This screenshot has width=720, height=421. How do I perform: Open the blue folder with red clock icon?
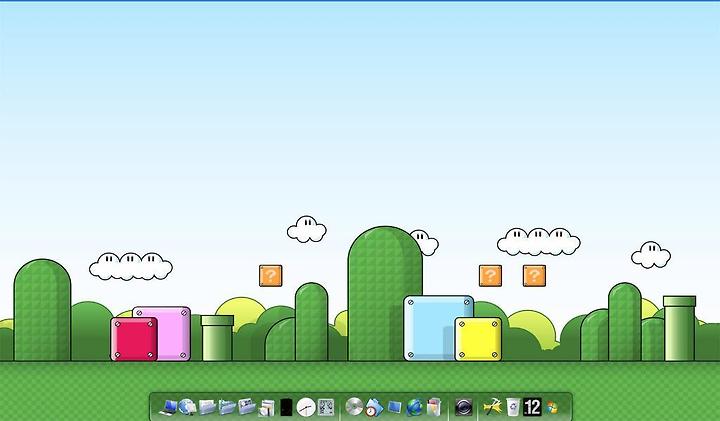374,408
